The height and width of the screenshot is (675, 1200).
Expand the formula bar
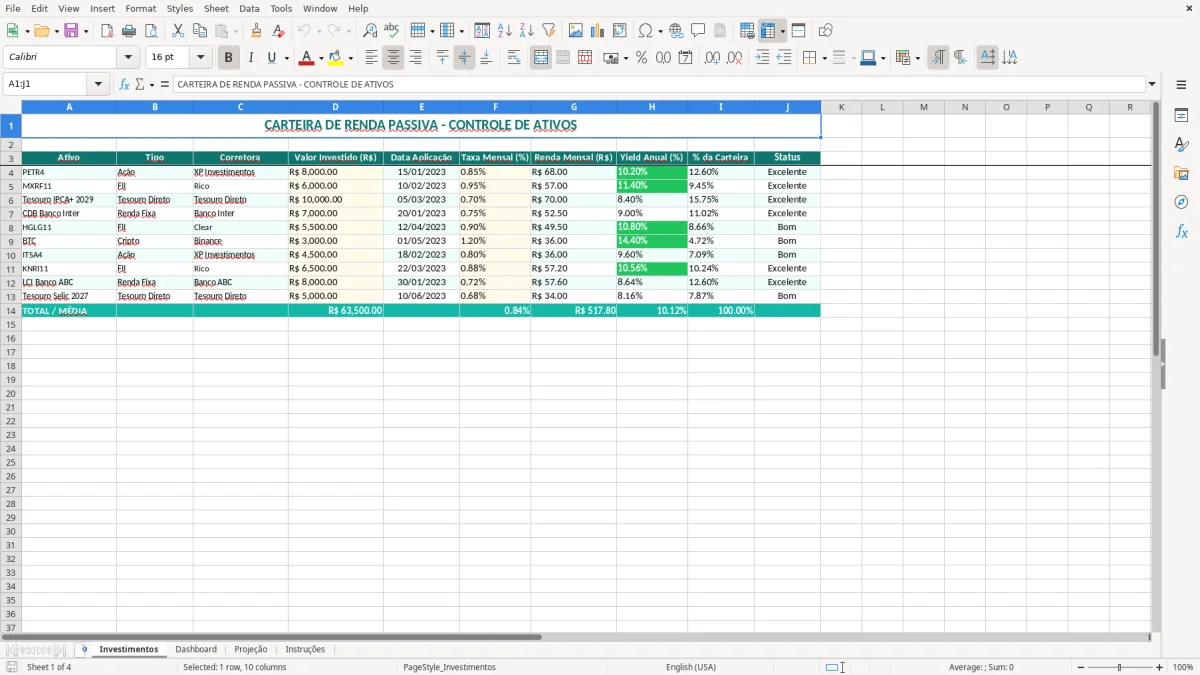click(x=1153, y=84)
